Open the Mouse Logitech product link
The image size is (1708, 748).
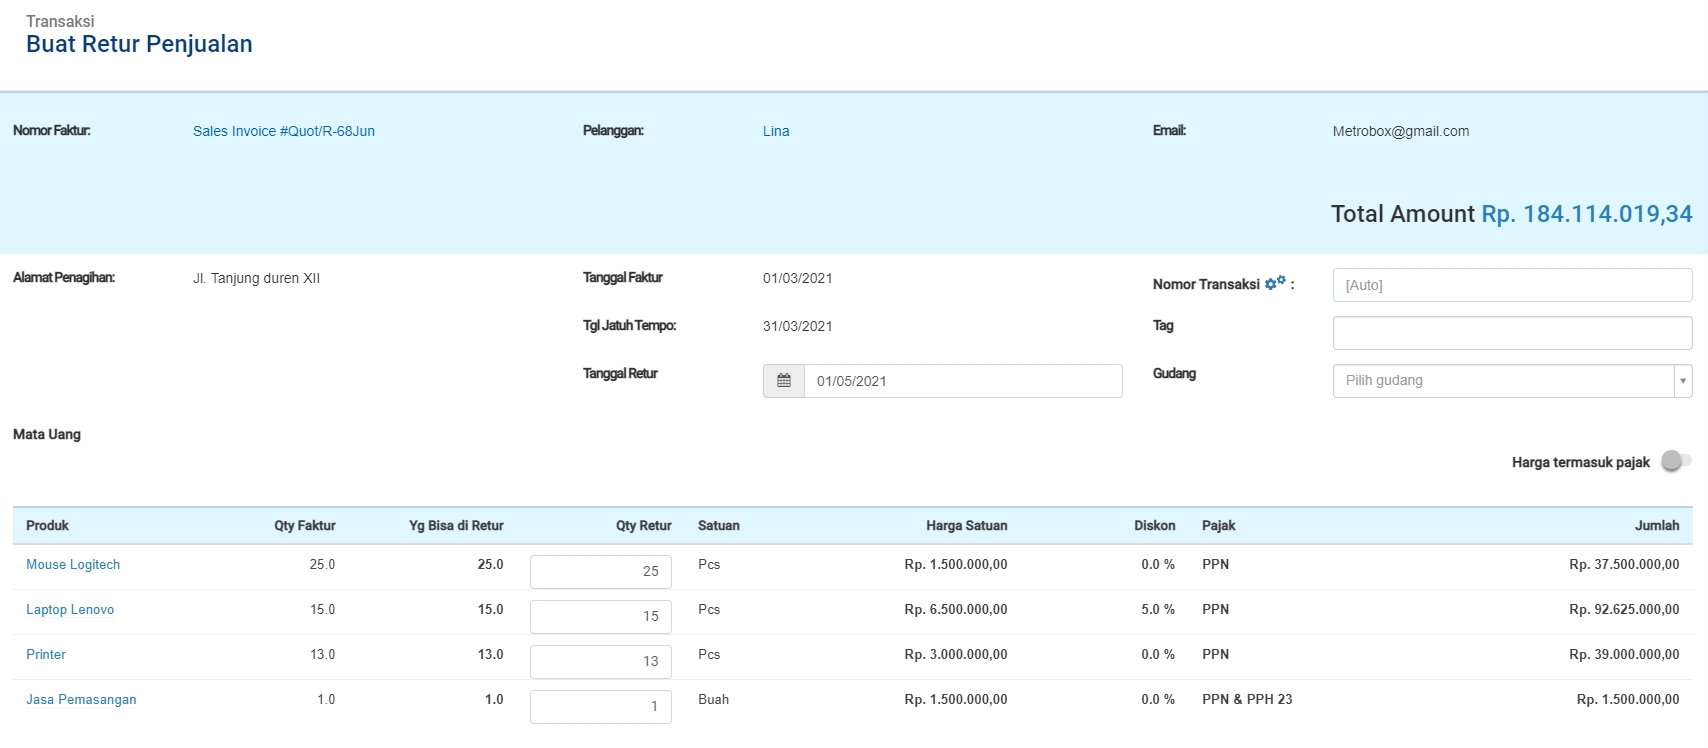pos(73,565)
